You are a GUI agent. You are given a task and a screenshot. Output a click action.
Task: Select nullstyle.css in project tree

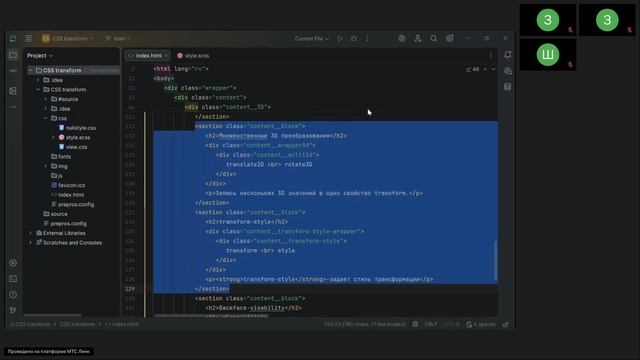77,128
